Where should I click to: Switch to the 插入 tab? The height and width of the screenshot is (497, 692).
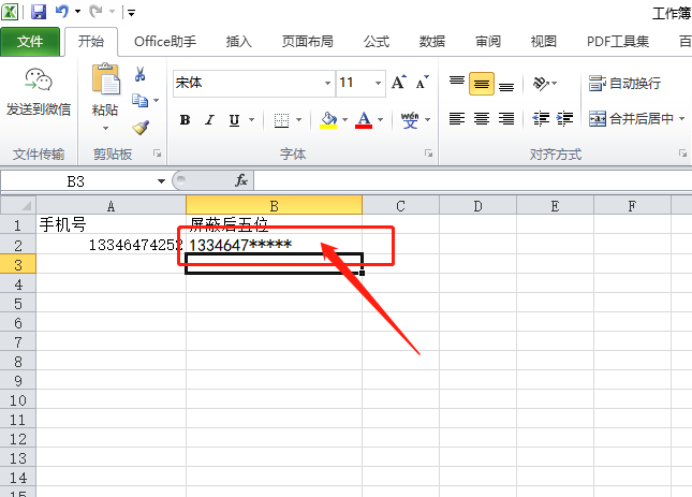pos(239,41)
